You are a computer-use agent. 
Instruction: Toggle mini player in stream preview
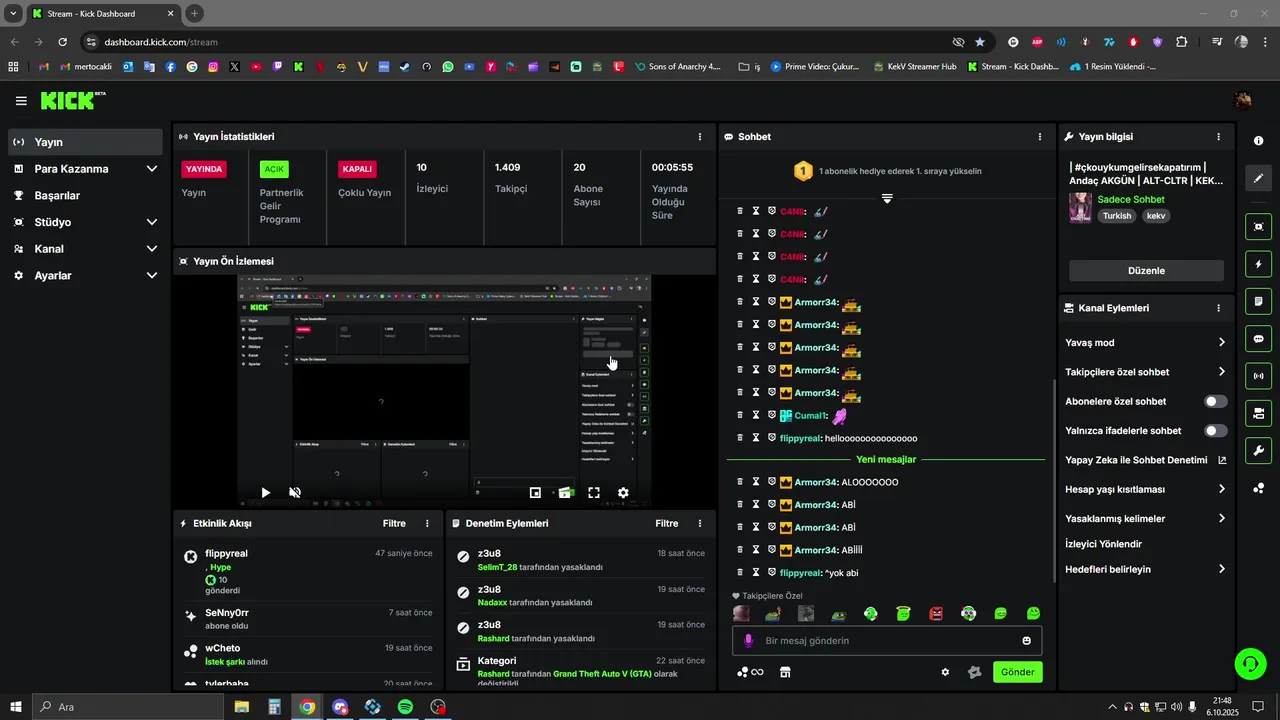[535, 492]
